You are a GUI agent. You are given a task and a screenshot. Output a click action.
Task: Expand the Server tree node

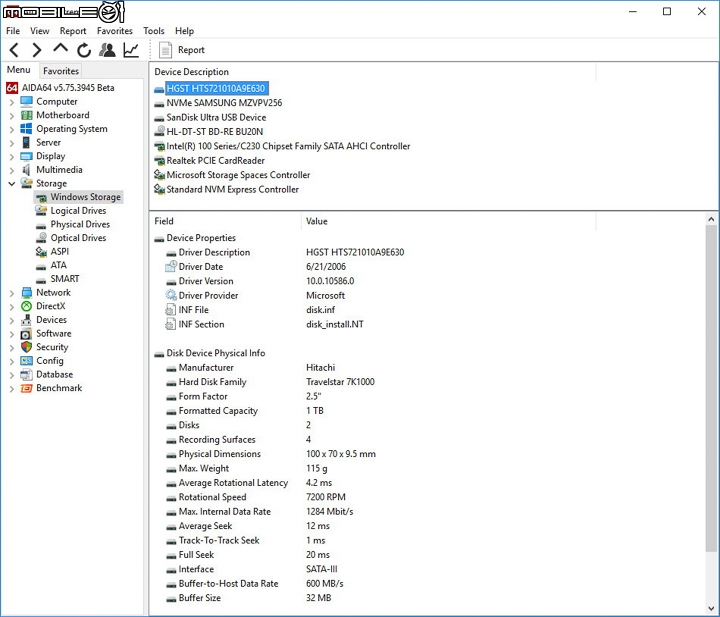[x=12, y=143]
